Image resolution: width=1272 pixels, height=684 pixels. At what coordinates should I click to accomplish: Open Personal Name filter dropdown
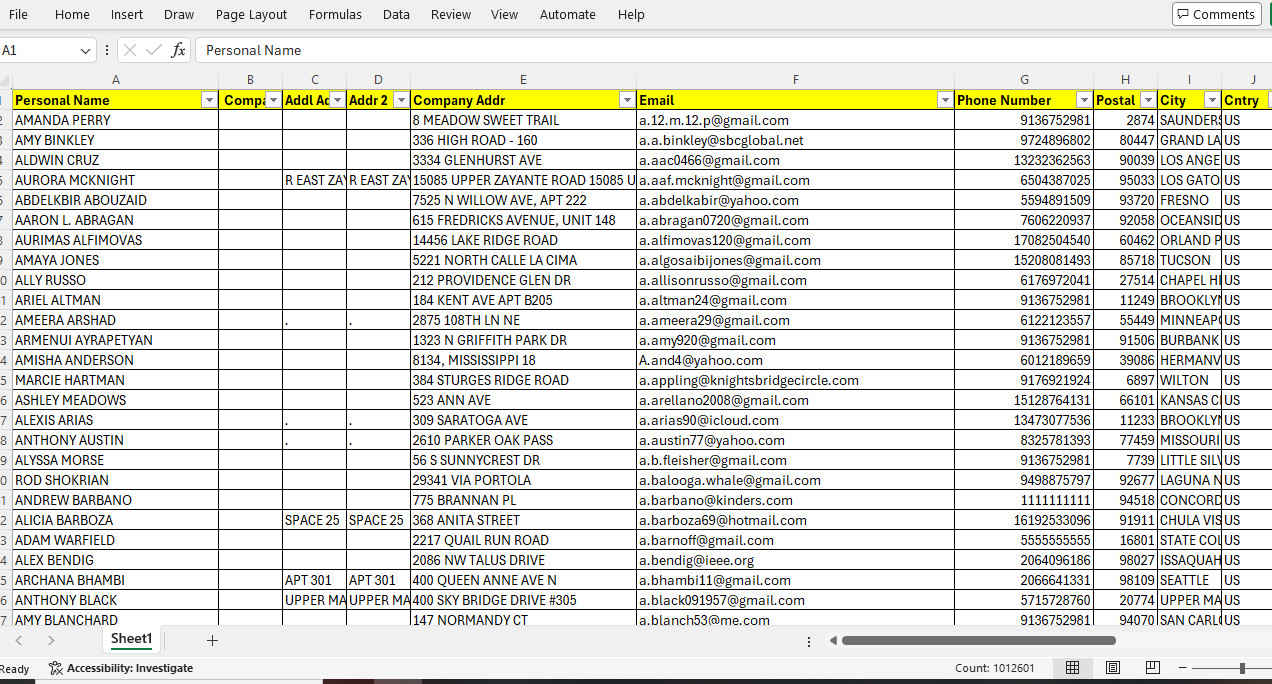click(209, 100)
